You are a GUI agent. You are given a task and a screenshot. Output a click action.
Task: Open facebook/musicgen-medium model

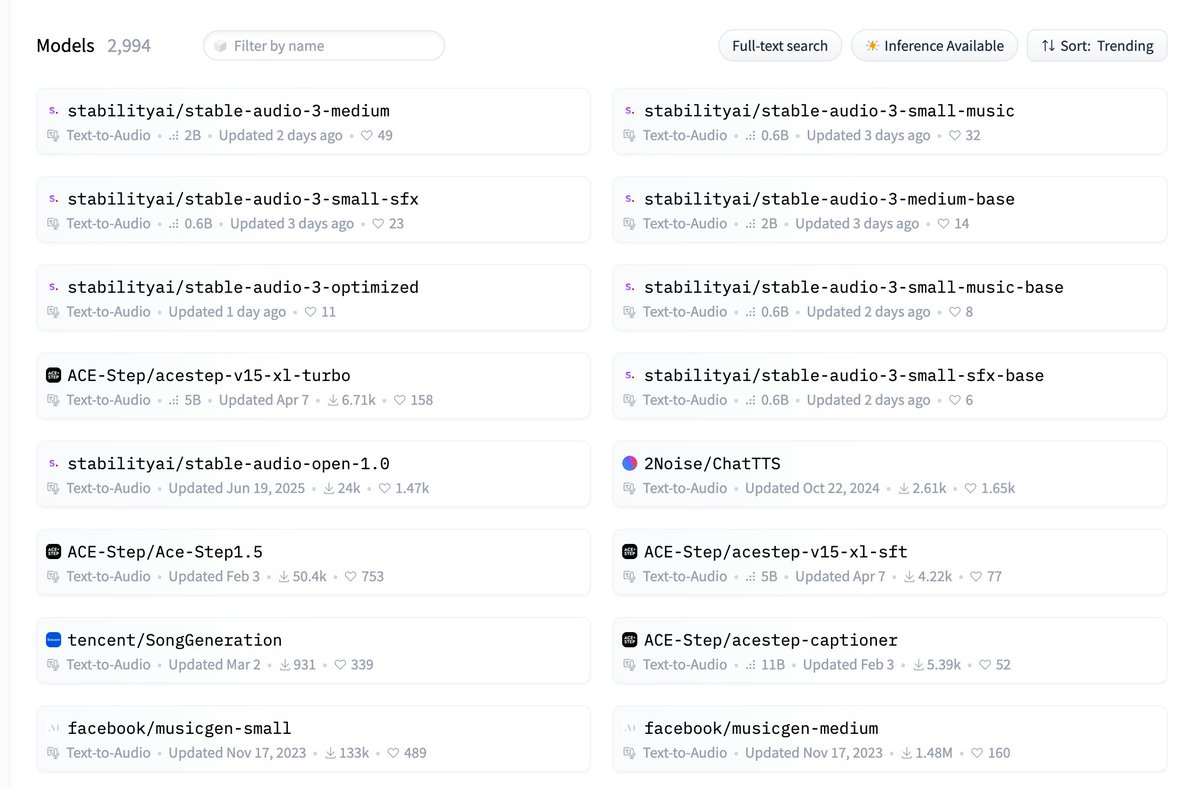pos(890,739)
